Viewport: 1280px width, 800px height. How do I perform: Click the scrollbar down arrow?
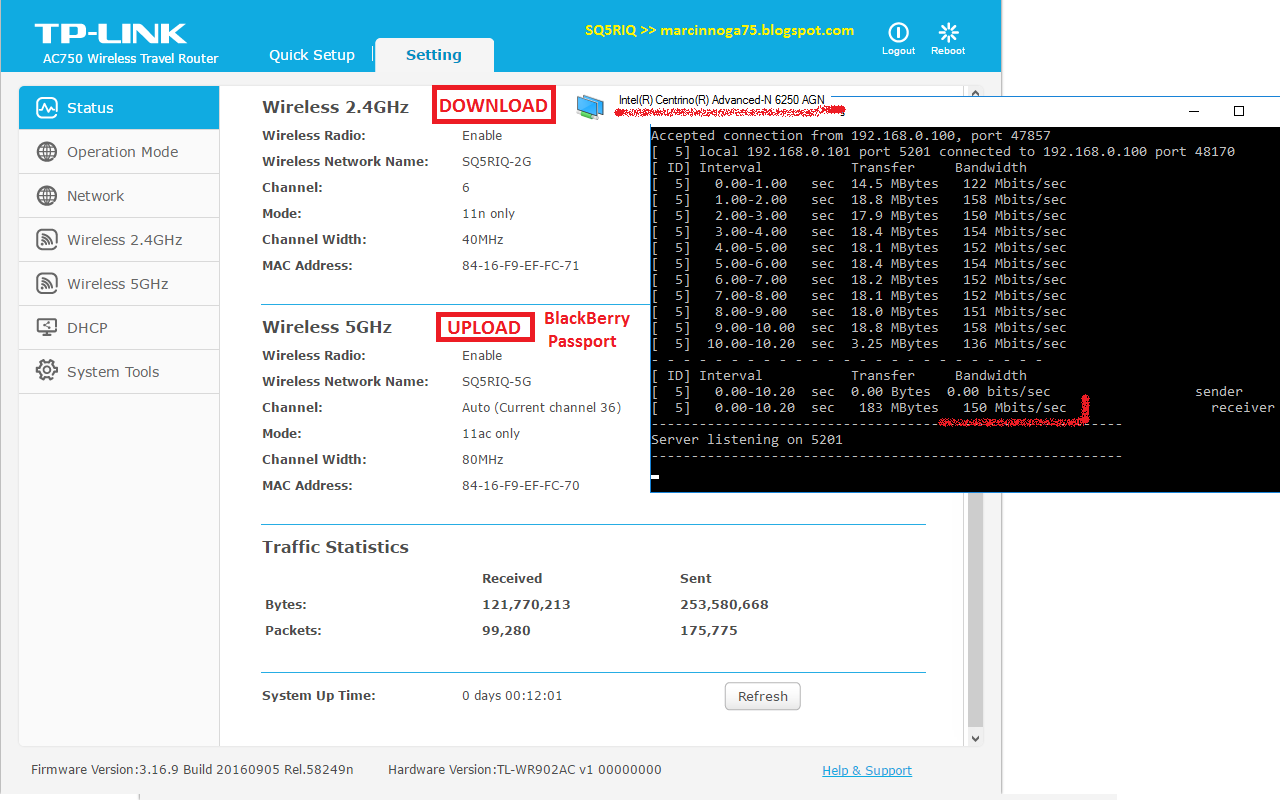tap(976, 738)
